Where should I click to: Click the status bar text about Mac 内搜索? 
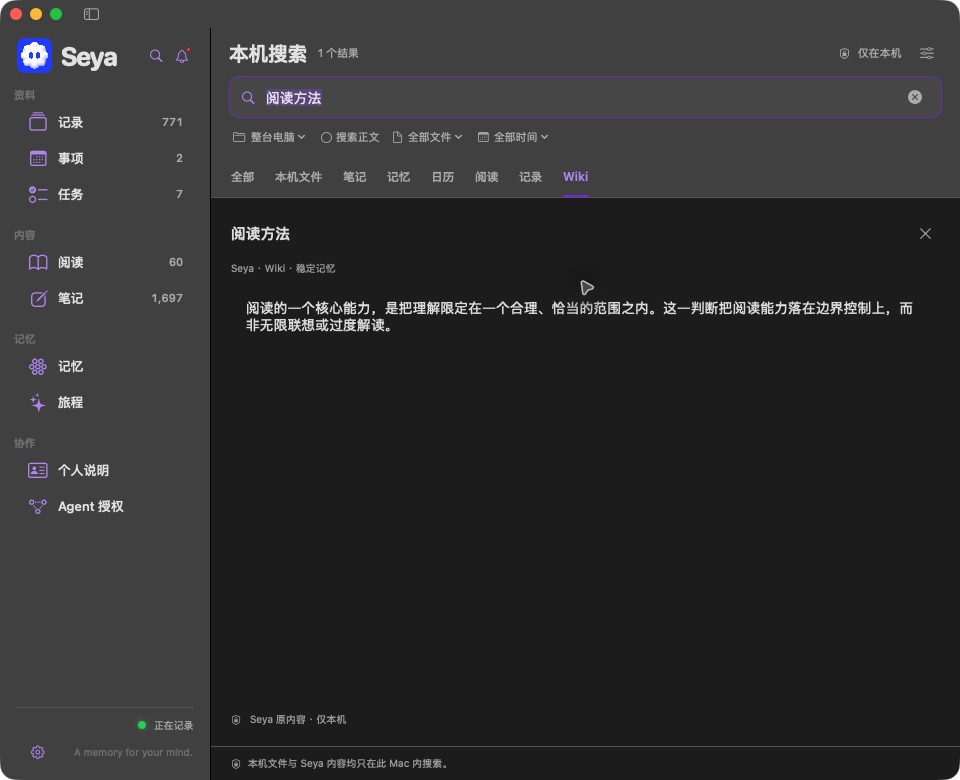[x=348, y=764]
